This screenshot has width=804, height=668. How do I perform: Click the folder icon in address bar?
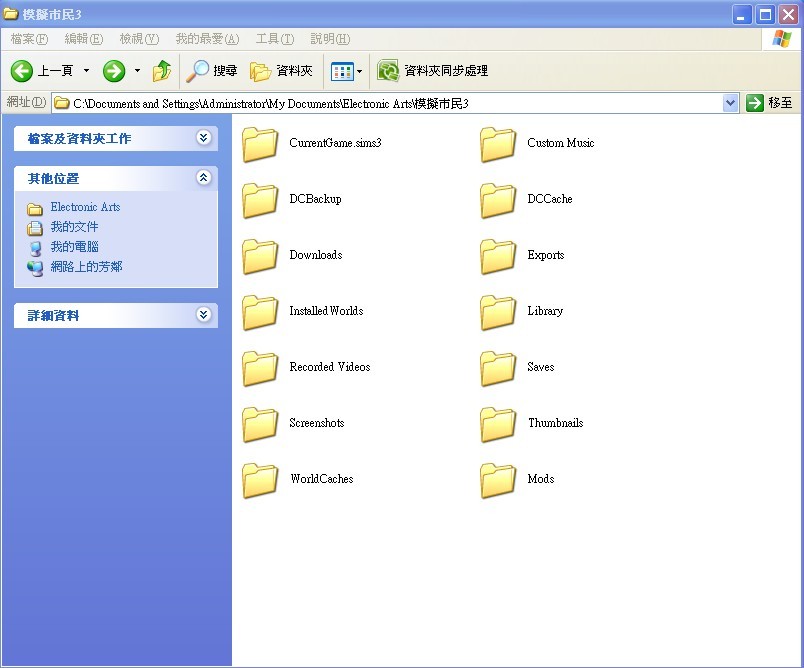tap(62, 103)
